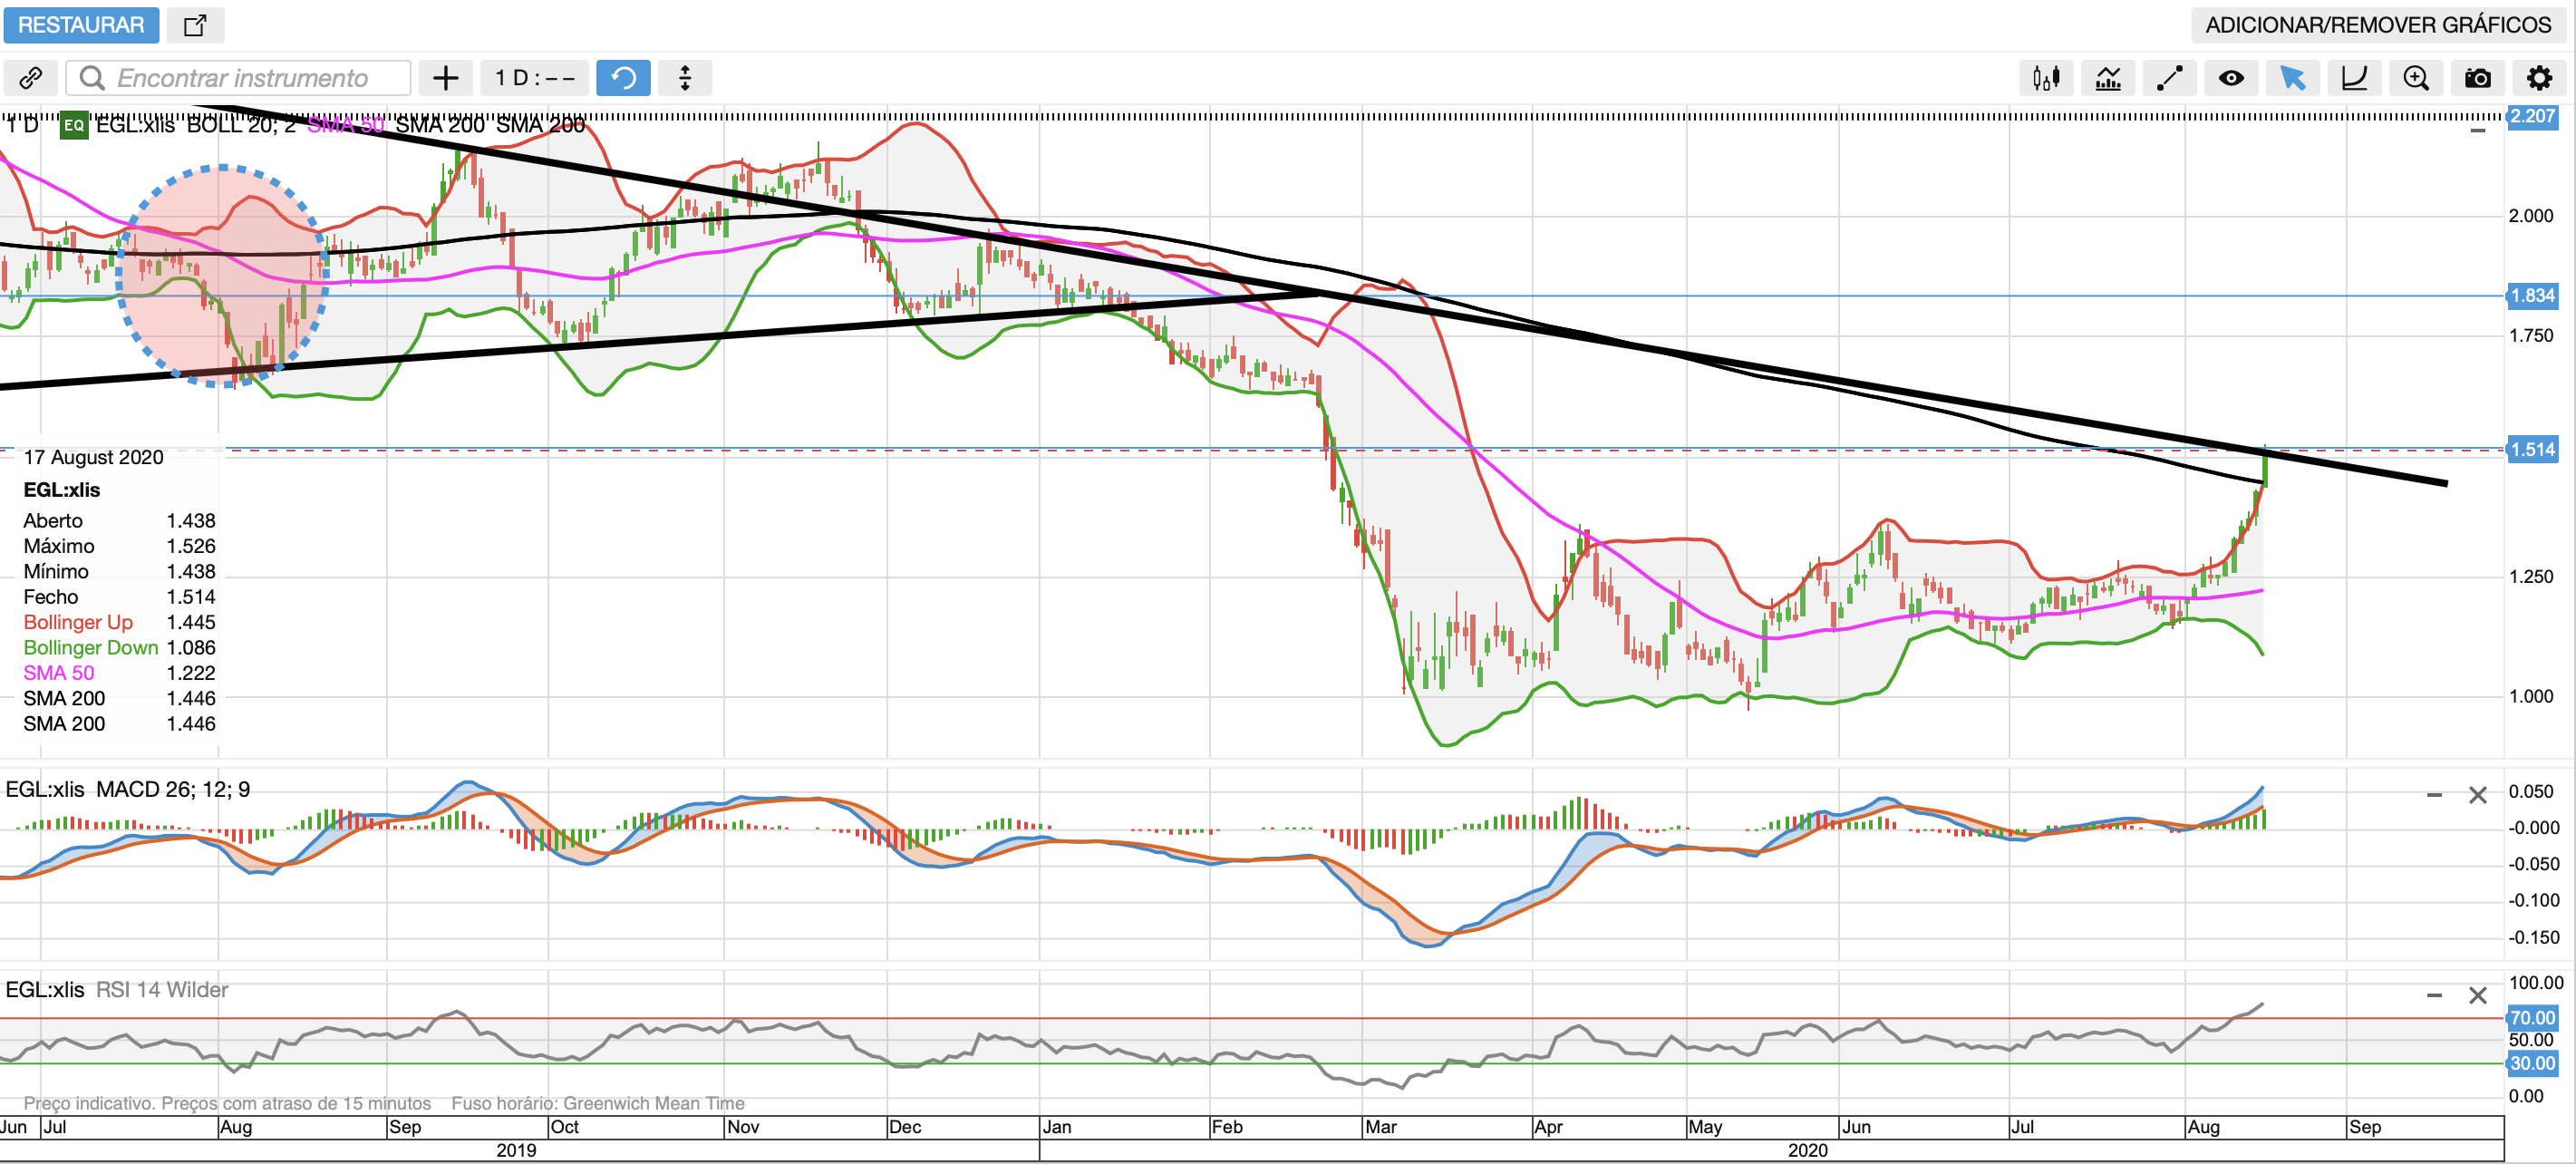
Task: Open the indicators and studies menu
Action: point(2108,78)
